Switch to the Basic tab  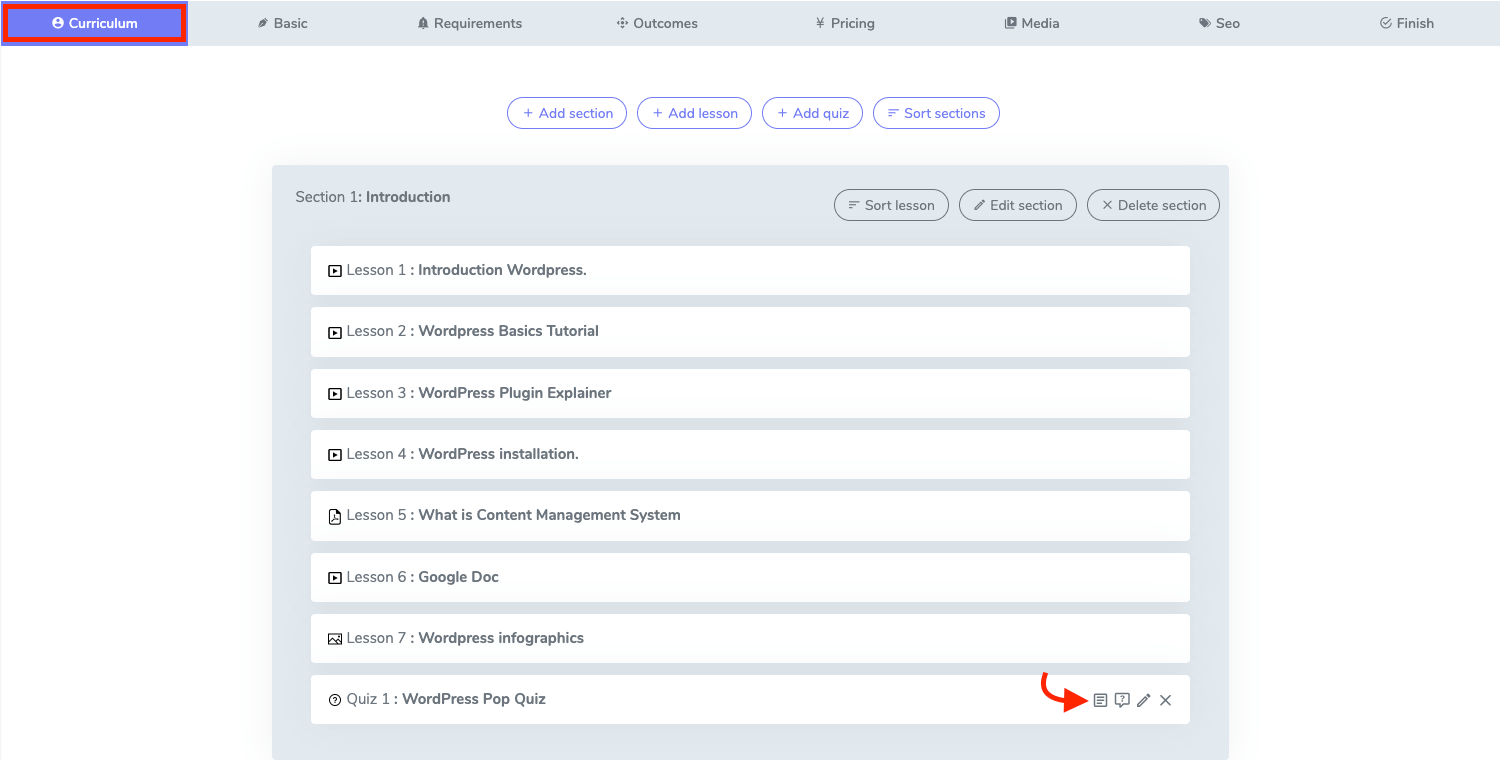click(x=282, y=23)
